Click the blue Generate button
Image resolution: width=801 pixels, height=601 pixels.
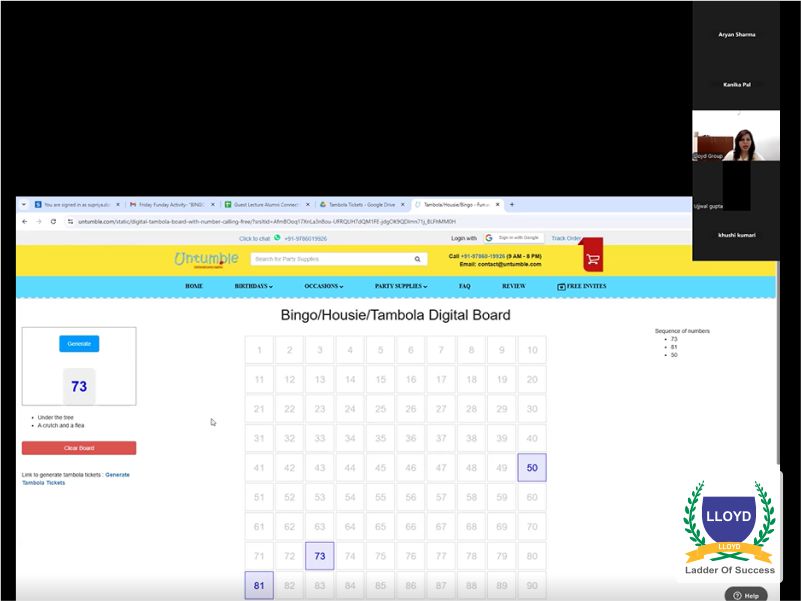click(x=79, y=343)
